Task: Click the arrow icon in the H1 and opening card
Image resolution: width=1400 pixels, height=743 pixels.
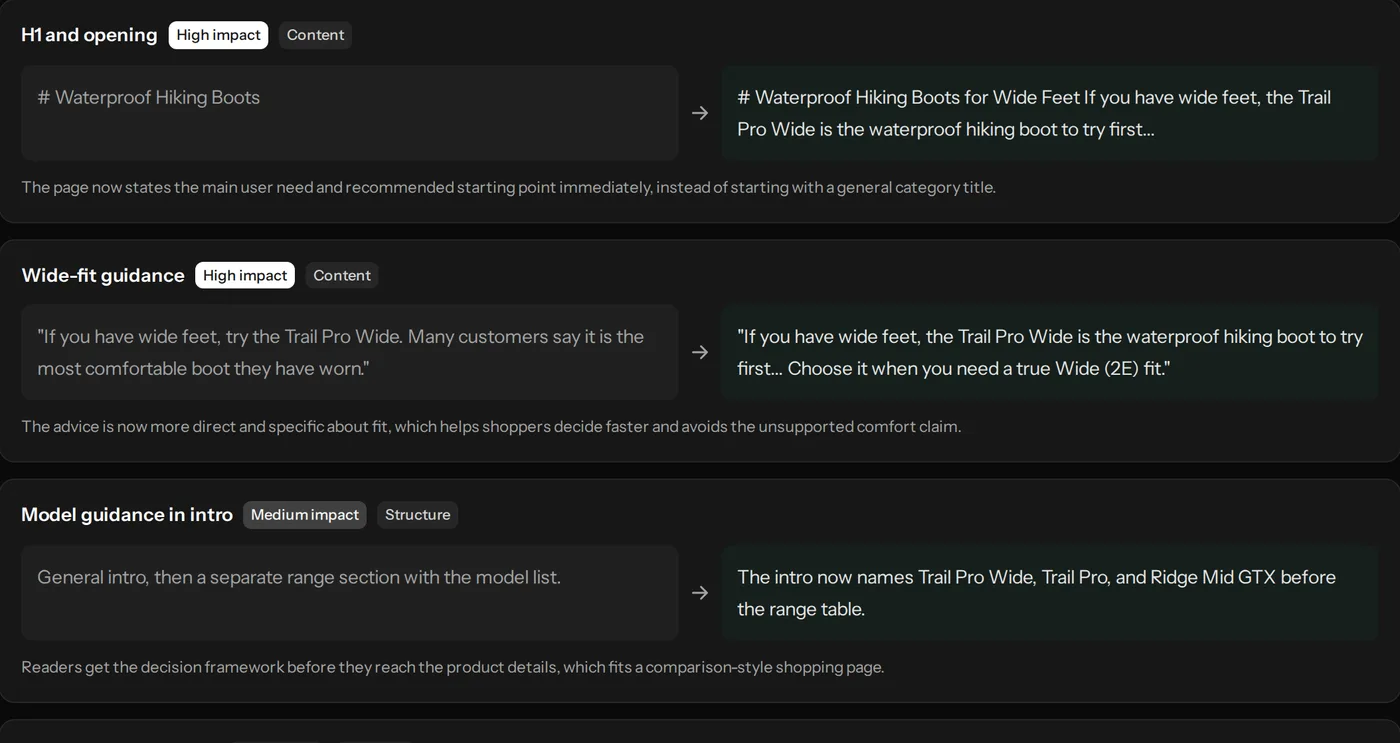Action: tap(700, 113)
